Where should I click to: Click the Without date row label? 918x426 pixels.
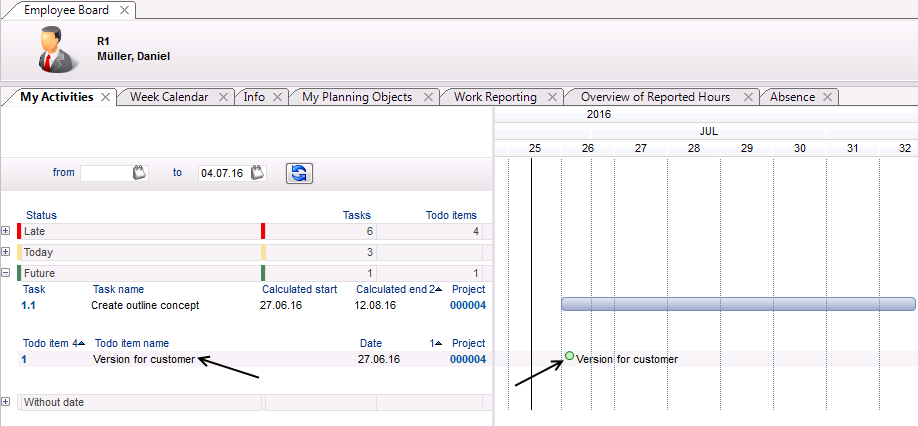click(54, 403)
